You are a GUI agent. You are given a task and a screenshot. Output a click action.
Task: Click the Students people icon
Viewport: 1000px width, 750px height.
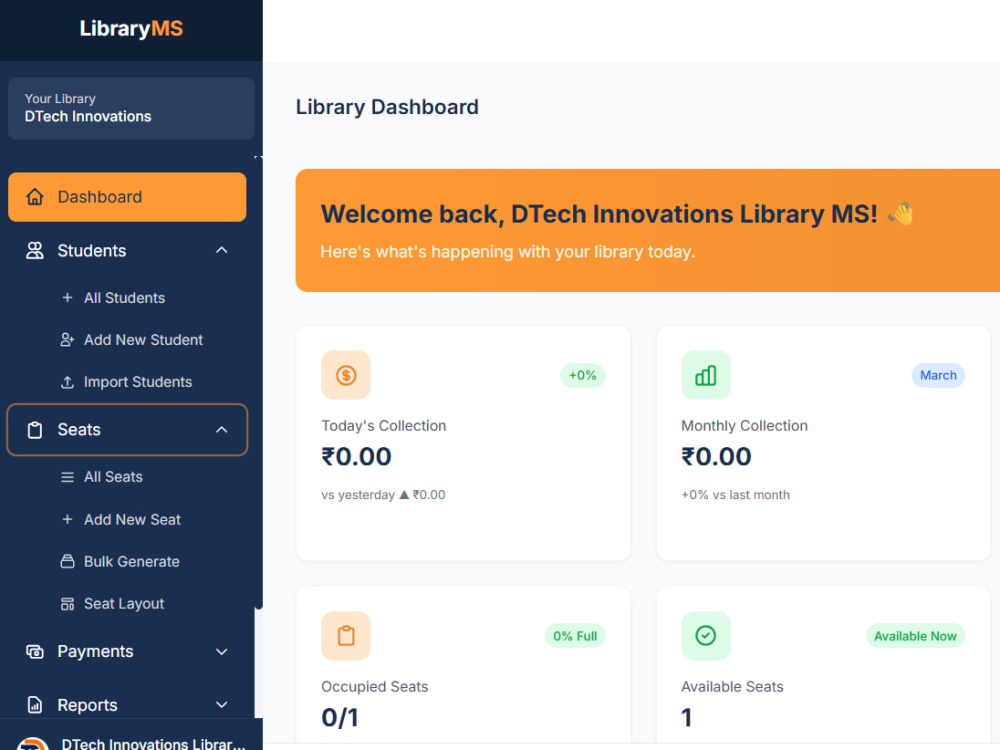[x=35, y=251]
